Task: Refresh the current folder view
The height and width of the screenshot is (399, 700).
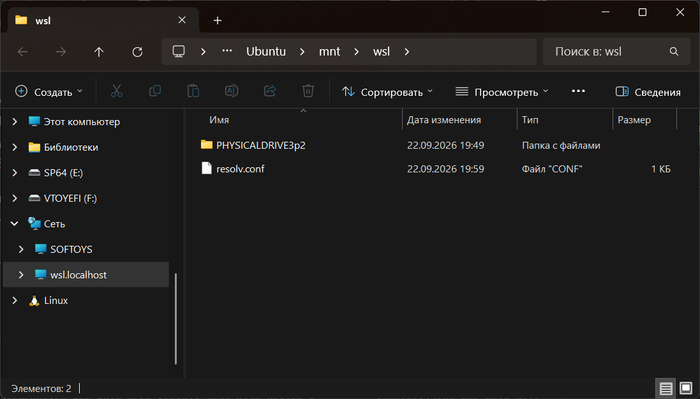Action: (x=137, y=52)
